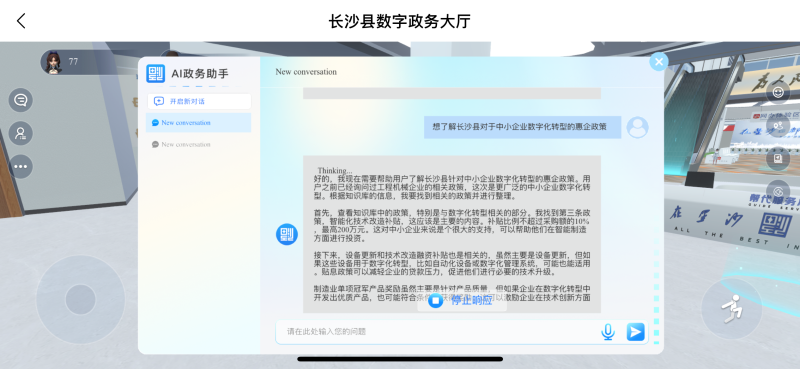Stop the response with 停止响应

(462, 300)
